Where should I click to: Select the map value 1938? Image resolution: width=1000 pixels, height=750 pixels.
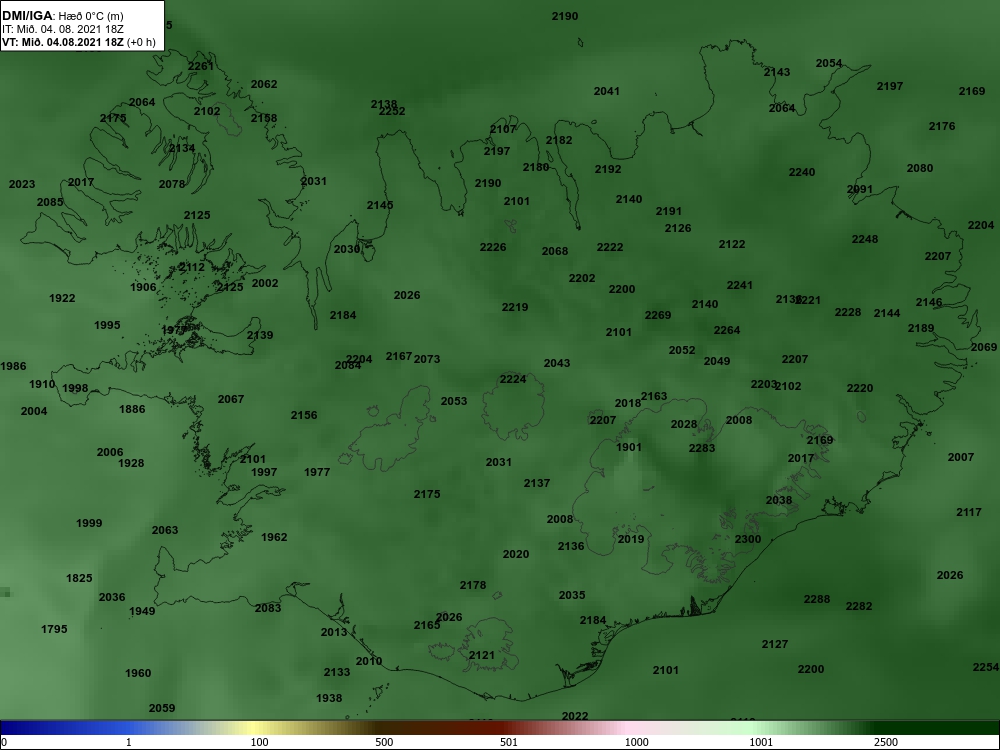[x=329, y=698]
